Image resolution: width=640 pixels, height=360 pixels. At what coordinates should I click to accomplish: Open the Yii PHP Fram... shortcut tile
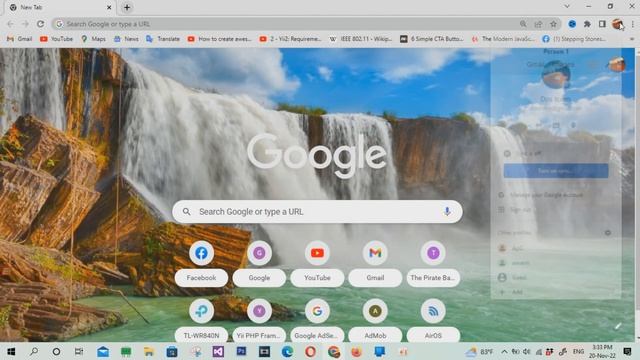click(x=259, y=321)
